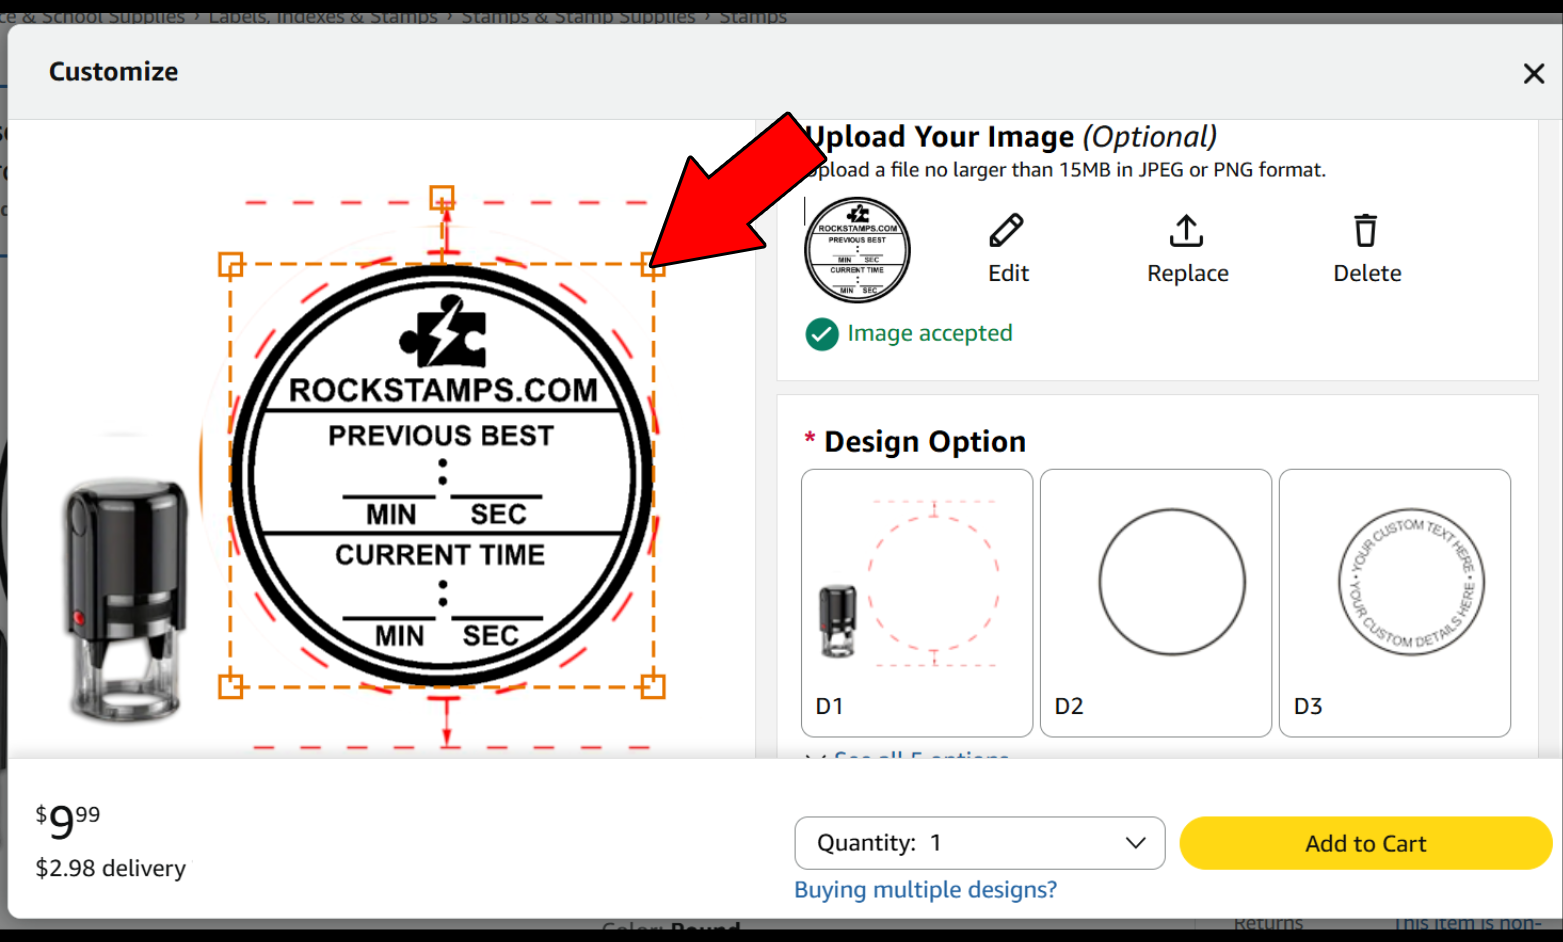Click the $9.99 price text
The width and height of the screenshot is (1563, 942).
(x=68, y=821)
